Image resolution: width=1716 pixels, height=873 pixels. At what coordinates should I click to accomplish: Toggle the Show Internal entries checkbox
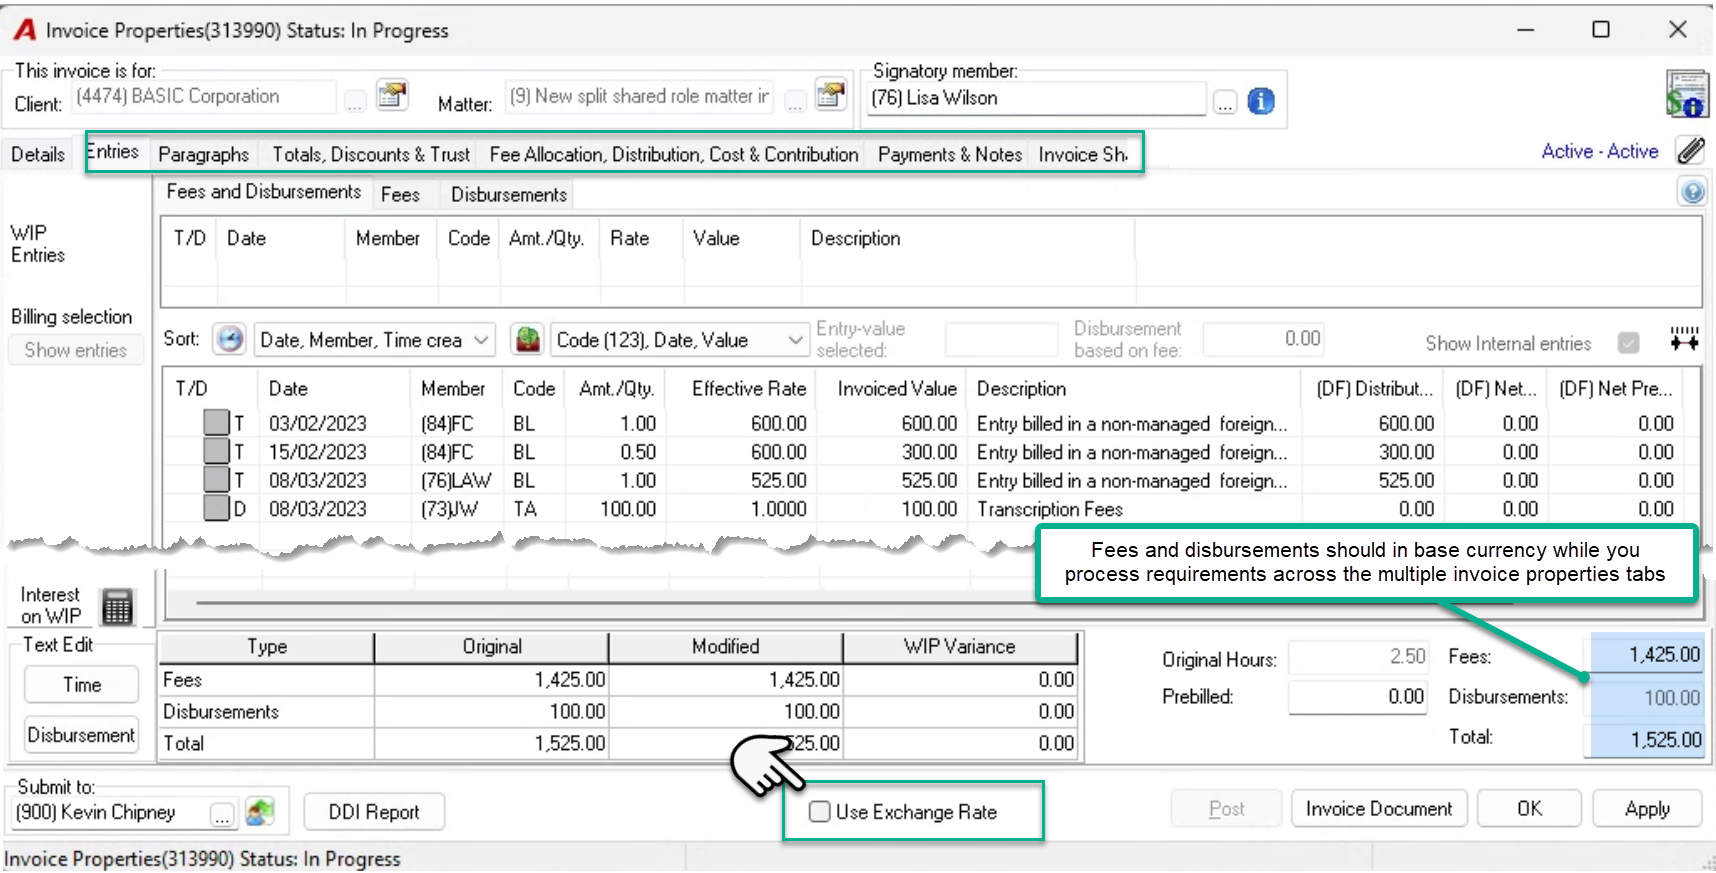[1629, 343]
